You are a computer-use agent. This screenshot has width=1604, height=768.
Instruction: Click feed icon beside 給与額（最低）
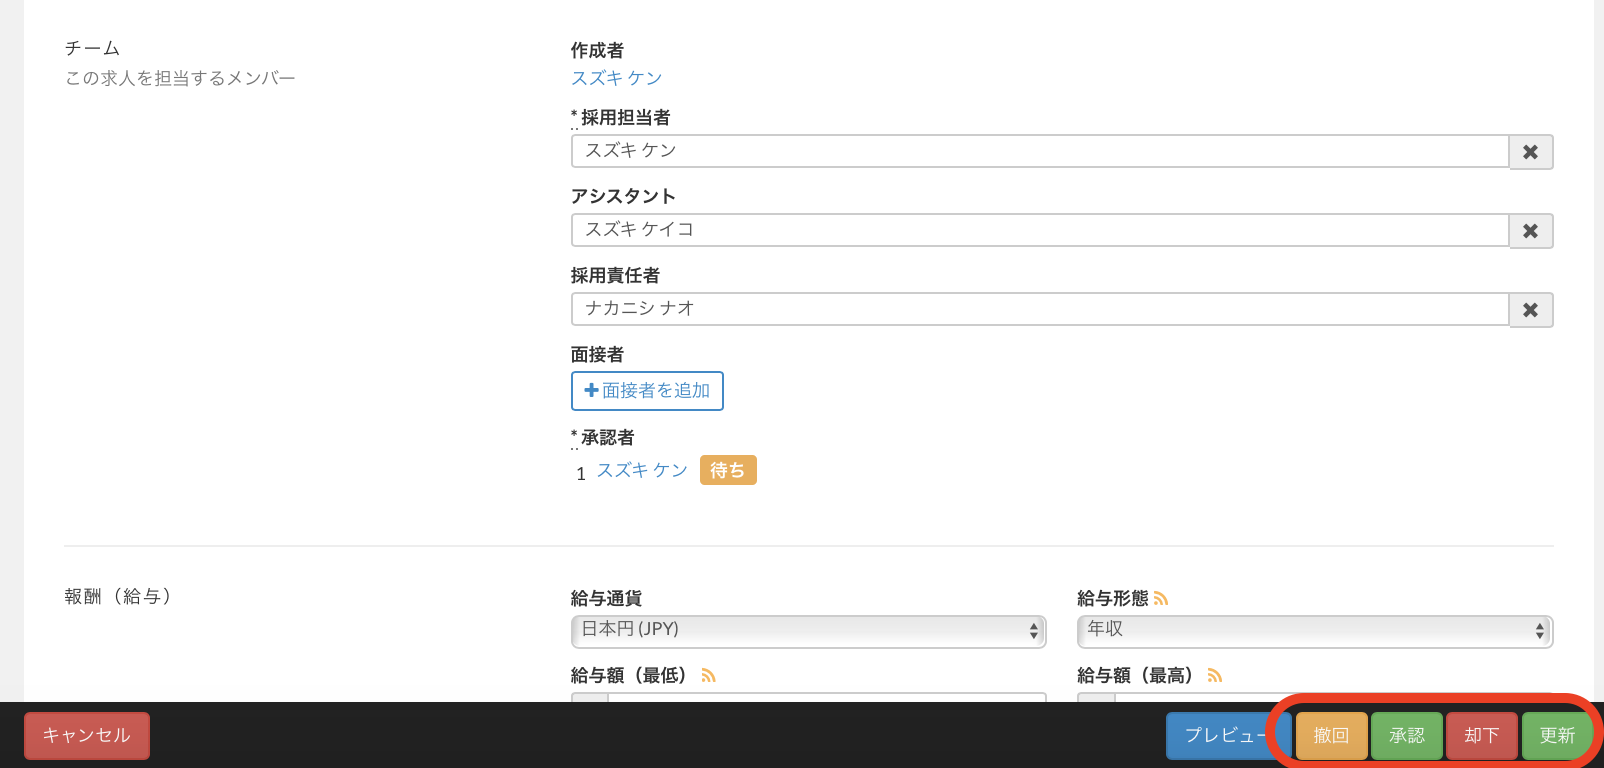708,676
